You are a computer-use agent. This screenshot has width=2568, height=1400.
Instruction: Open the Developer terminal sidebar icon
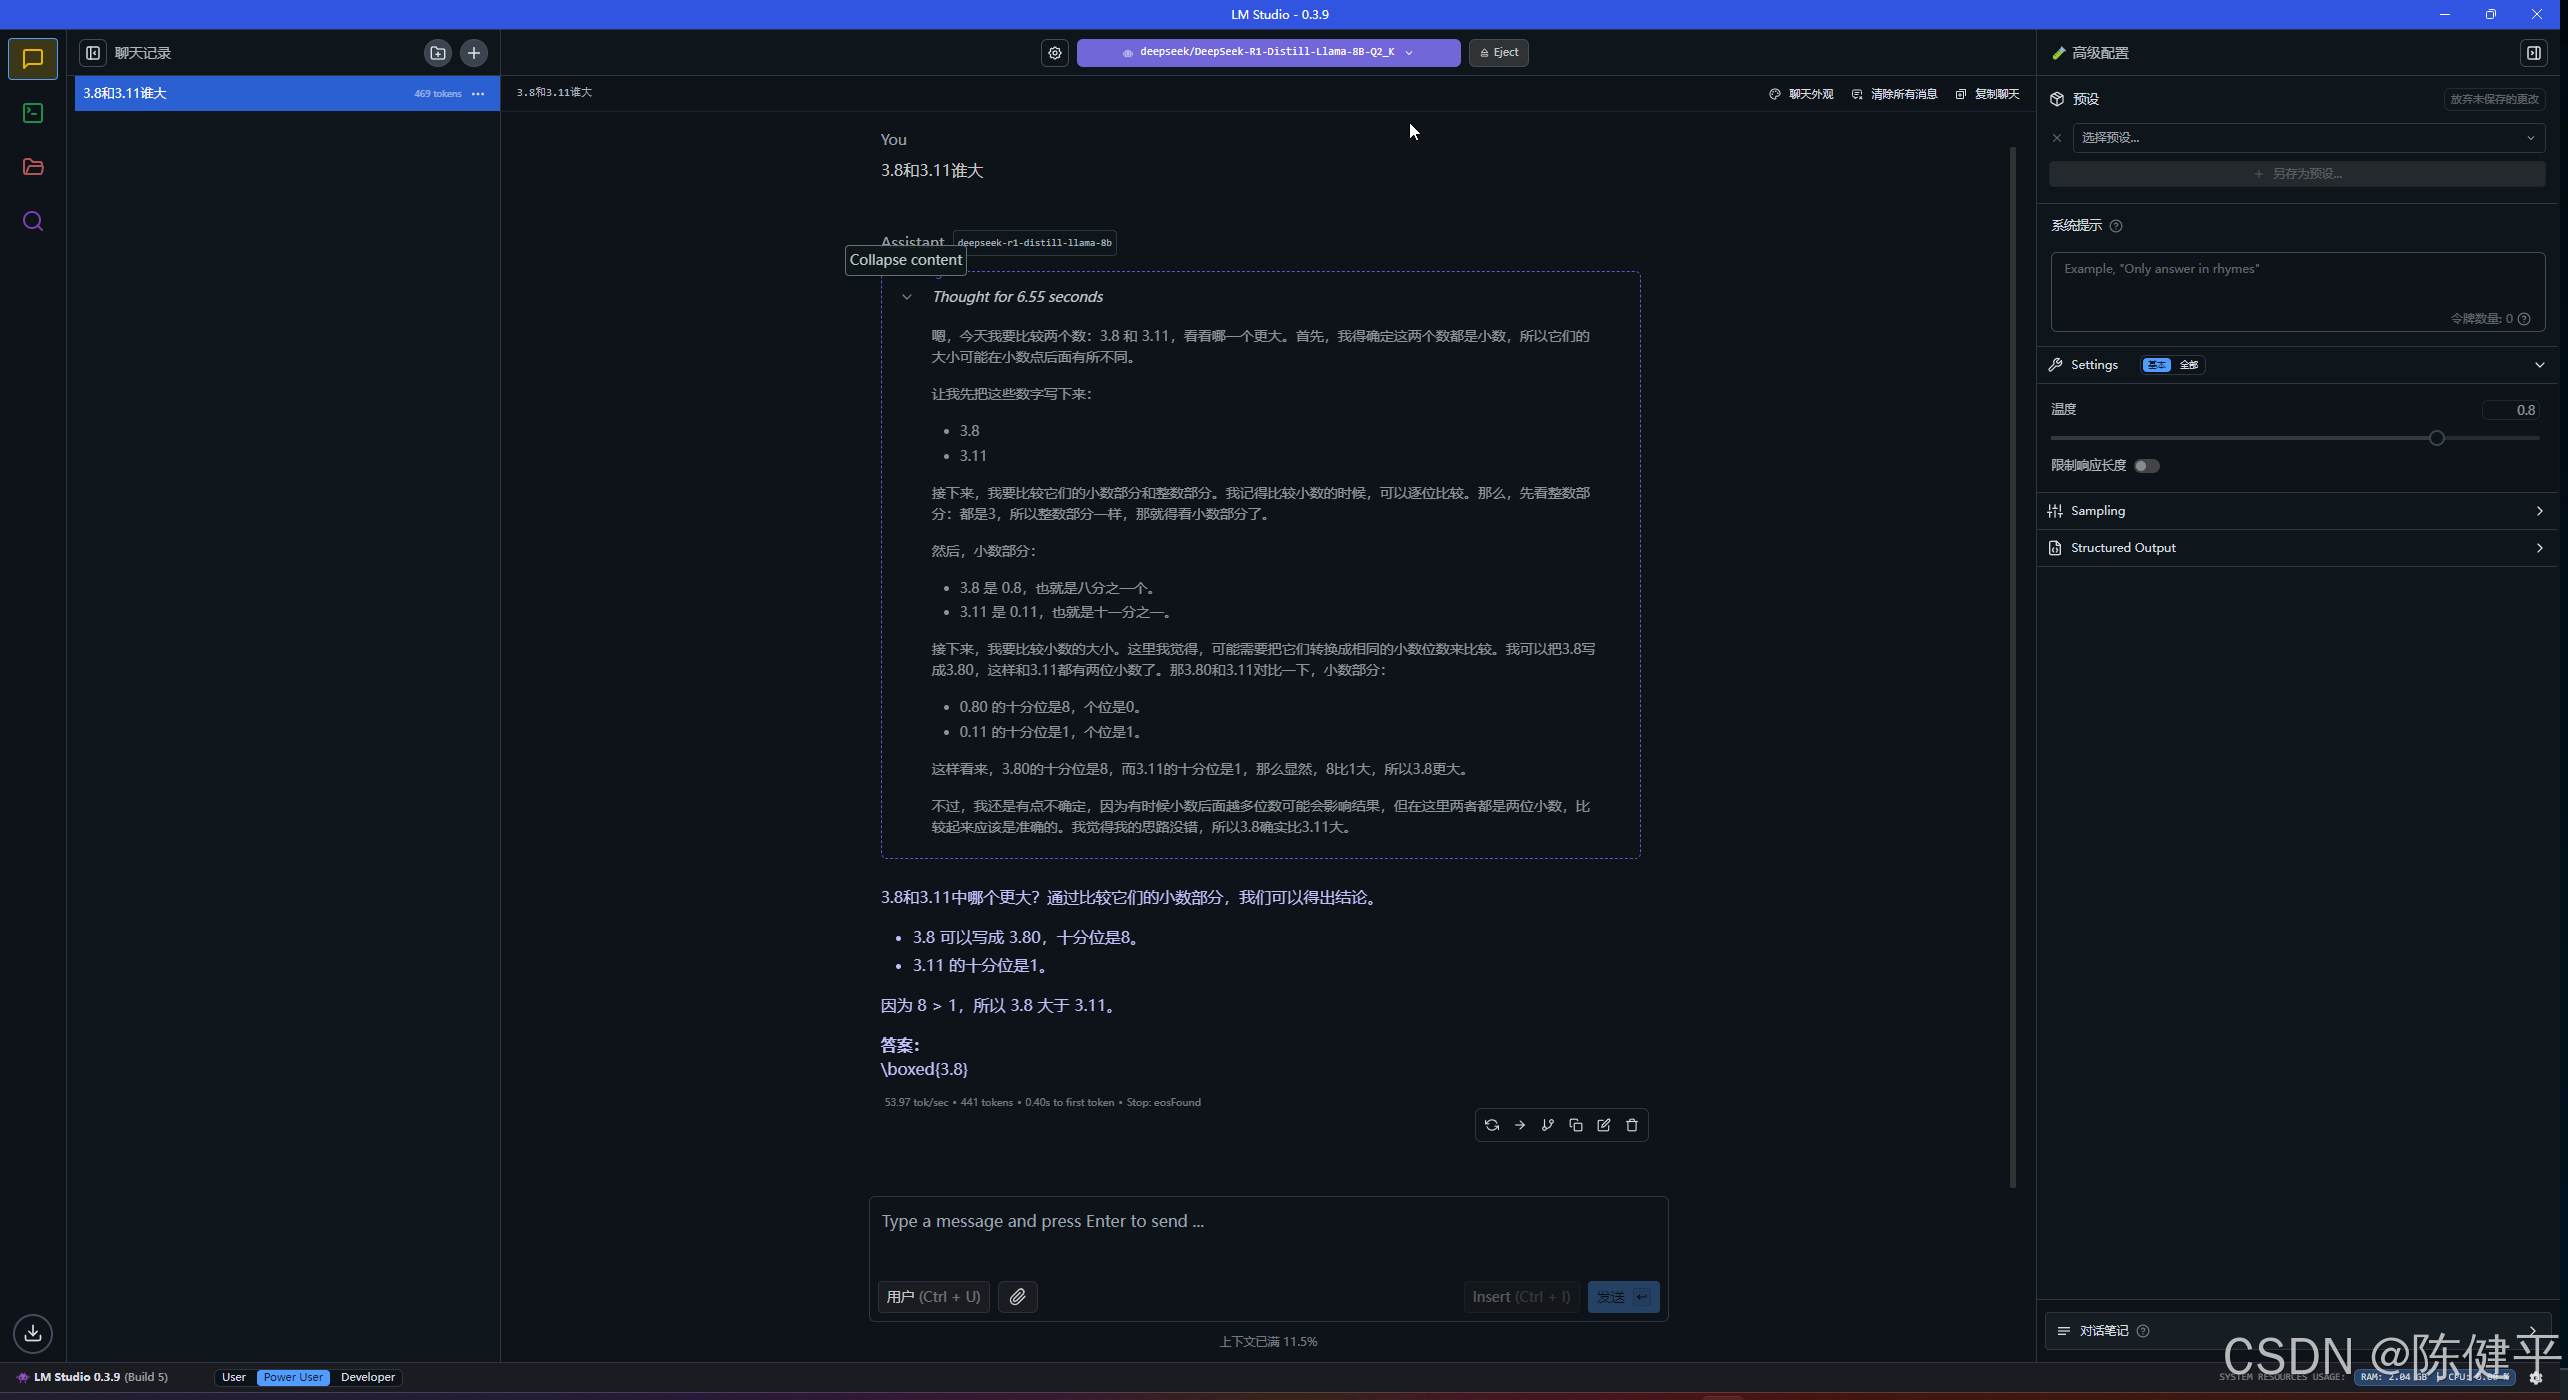pyautogui.click(x=33, y=113)
